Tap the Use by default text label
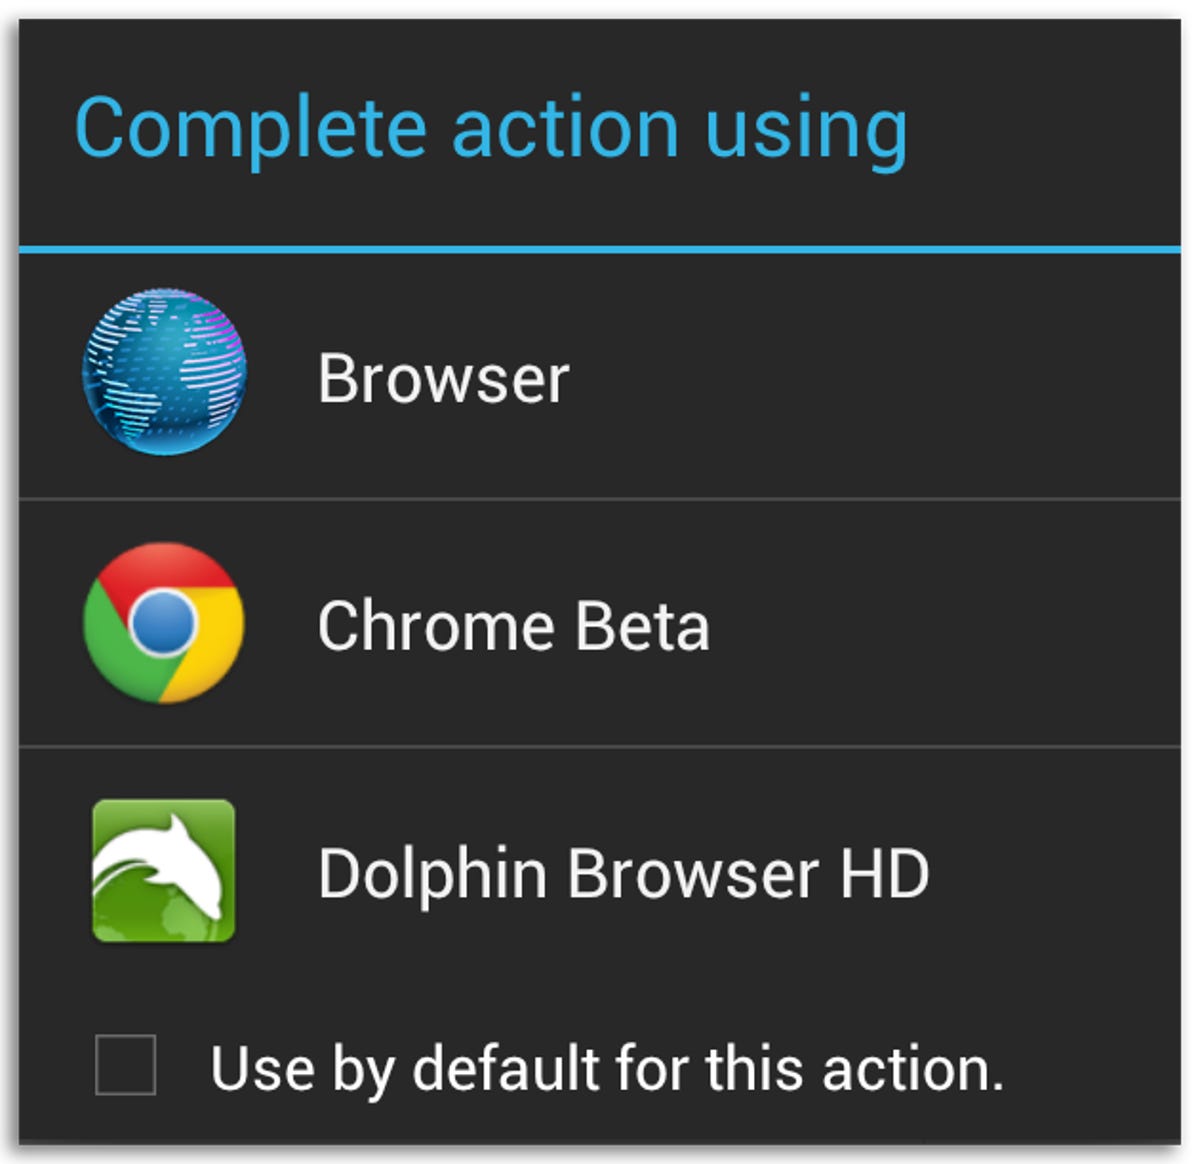 click(x=610, y=1068)
